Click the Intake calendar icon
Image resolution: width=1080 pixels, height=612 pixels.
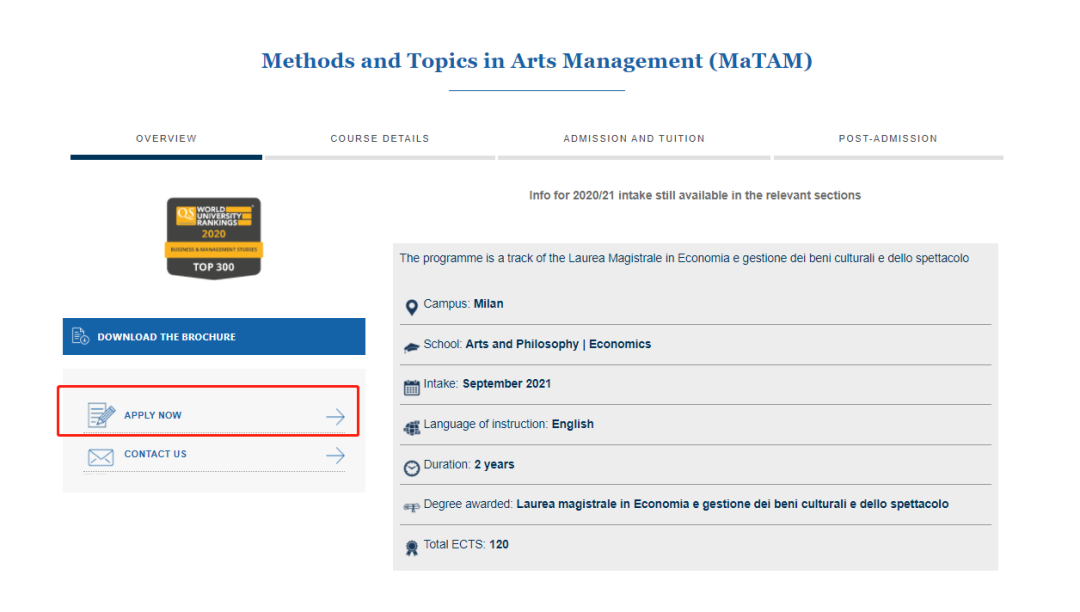[411, 388]
